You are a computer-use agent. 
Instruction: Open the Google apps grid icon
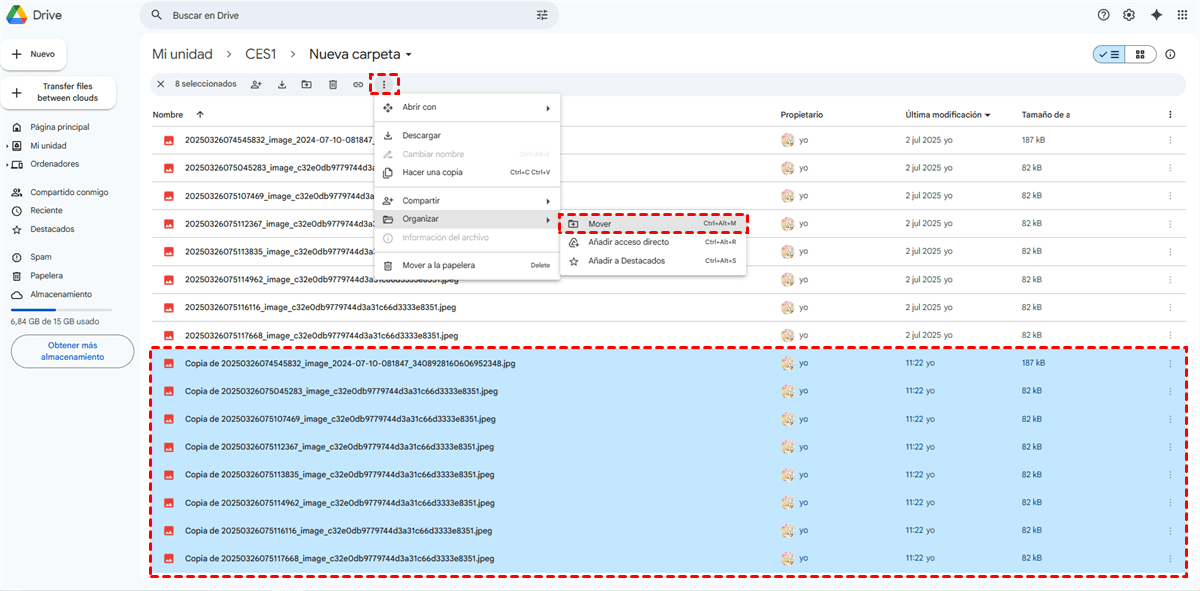click(x=1184, y=15)
